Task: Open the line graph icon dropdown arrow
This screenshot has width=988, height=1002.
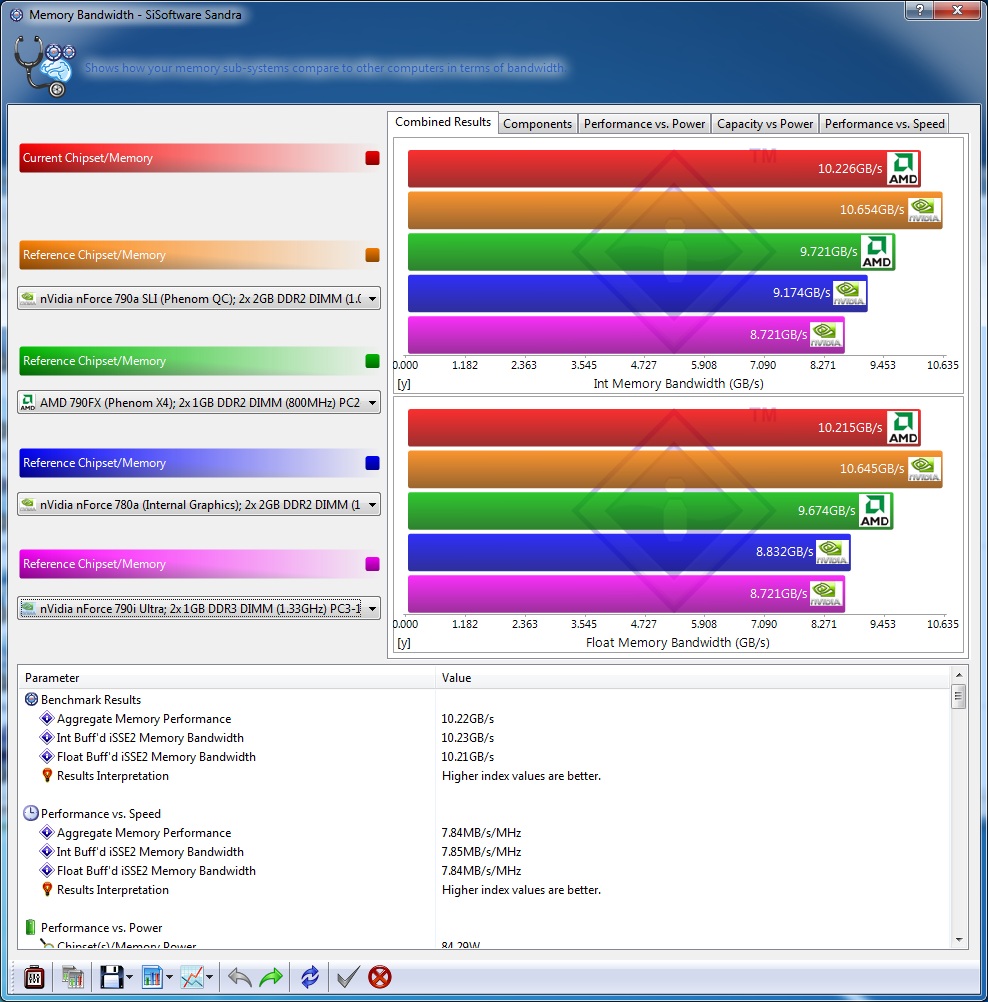Action: point(210,977)
